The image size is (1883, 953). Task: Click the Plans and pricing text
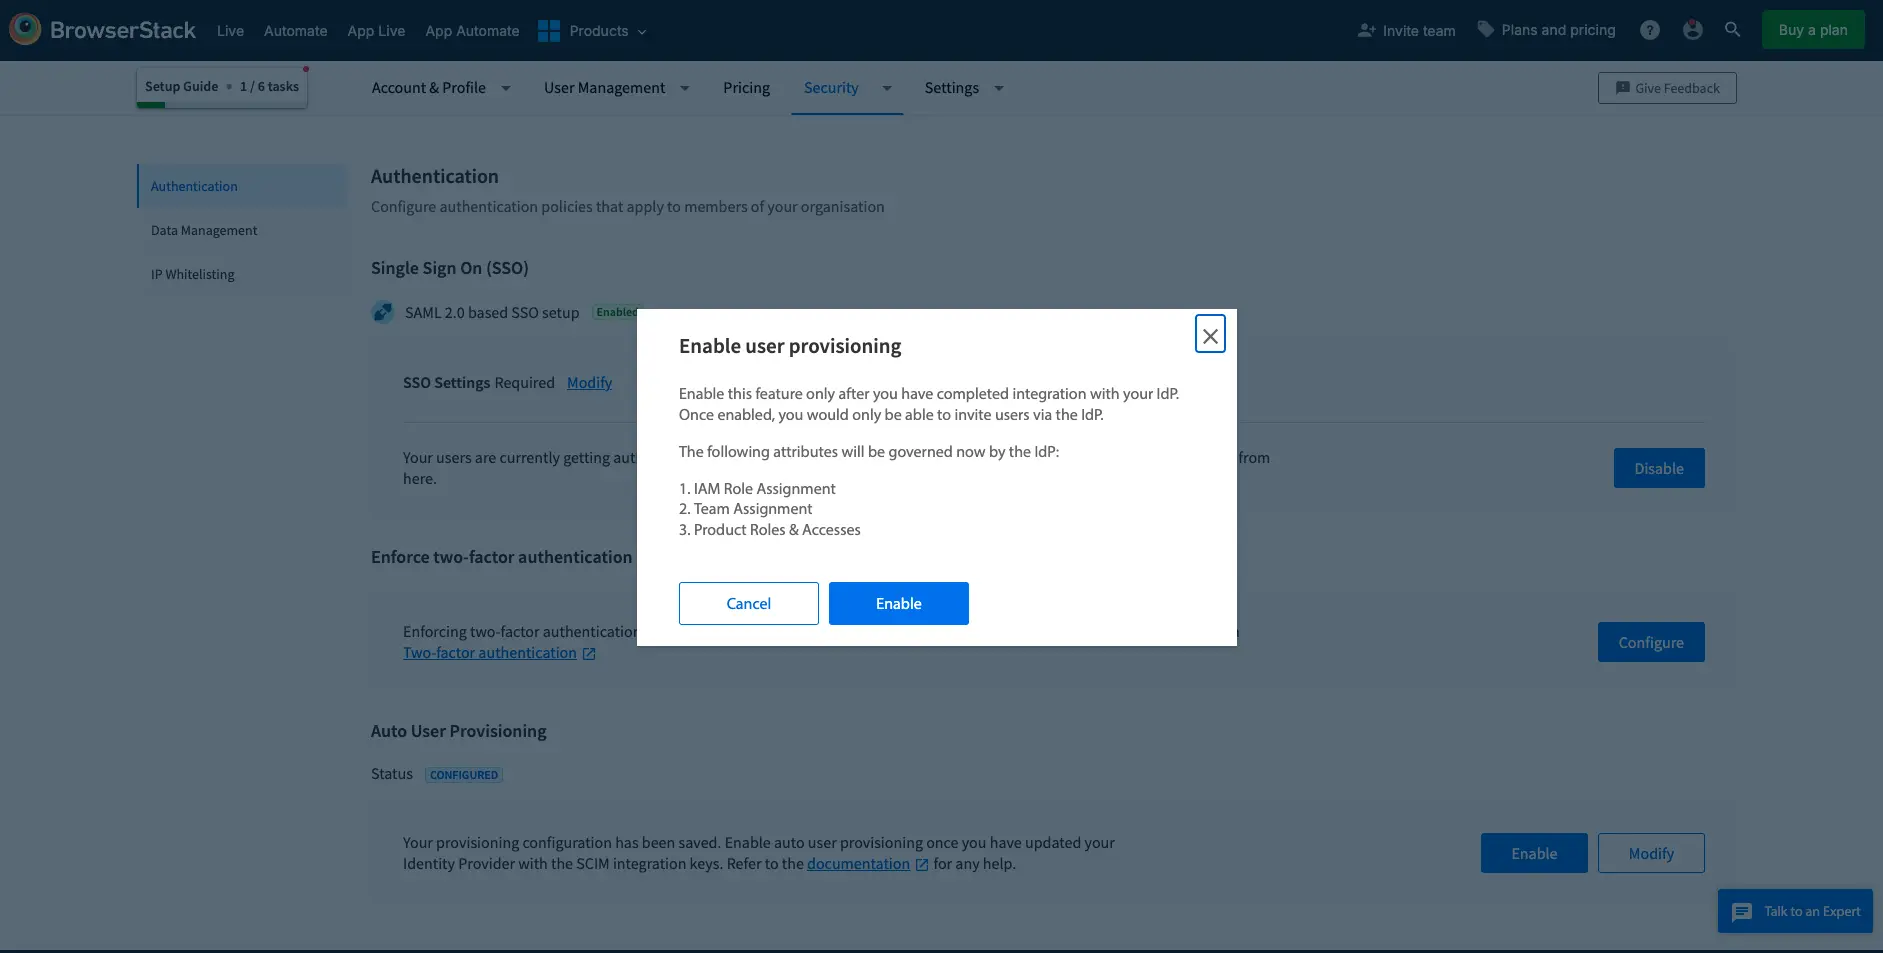(1558, 30)
